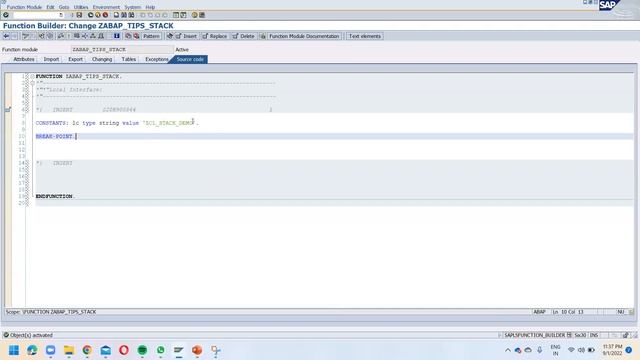The height and width of the screenshot is (360, 640).
Task: Open File Explorer from the taskbar
Action: pos(69,350)
